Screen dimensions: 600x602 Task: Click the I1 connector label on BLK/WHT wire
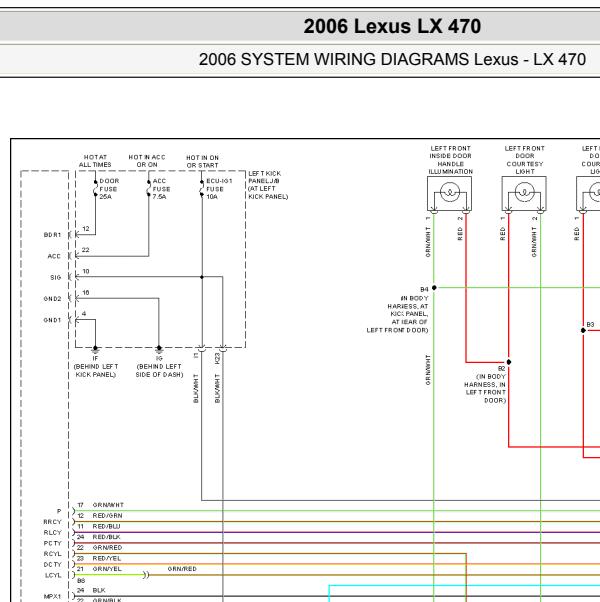(x=196, y=356)
